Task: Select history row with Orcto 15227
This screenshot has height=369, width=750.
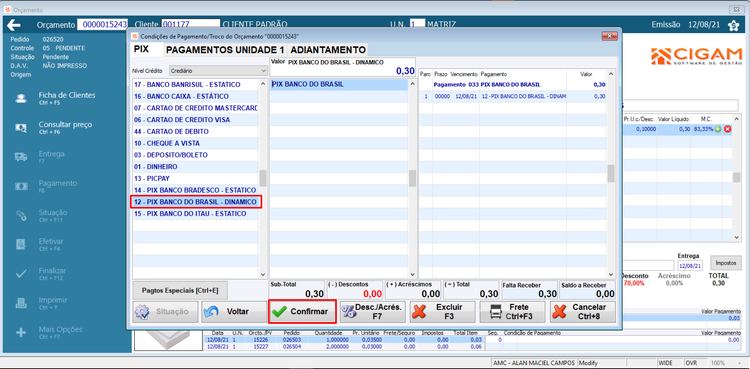Action: point(344,346)
